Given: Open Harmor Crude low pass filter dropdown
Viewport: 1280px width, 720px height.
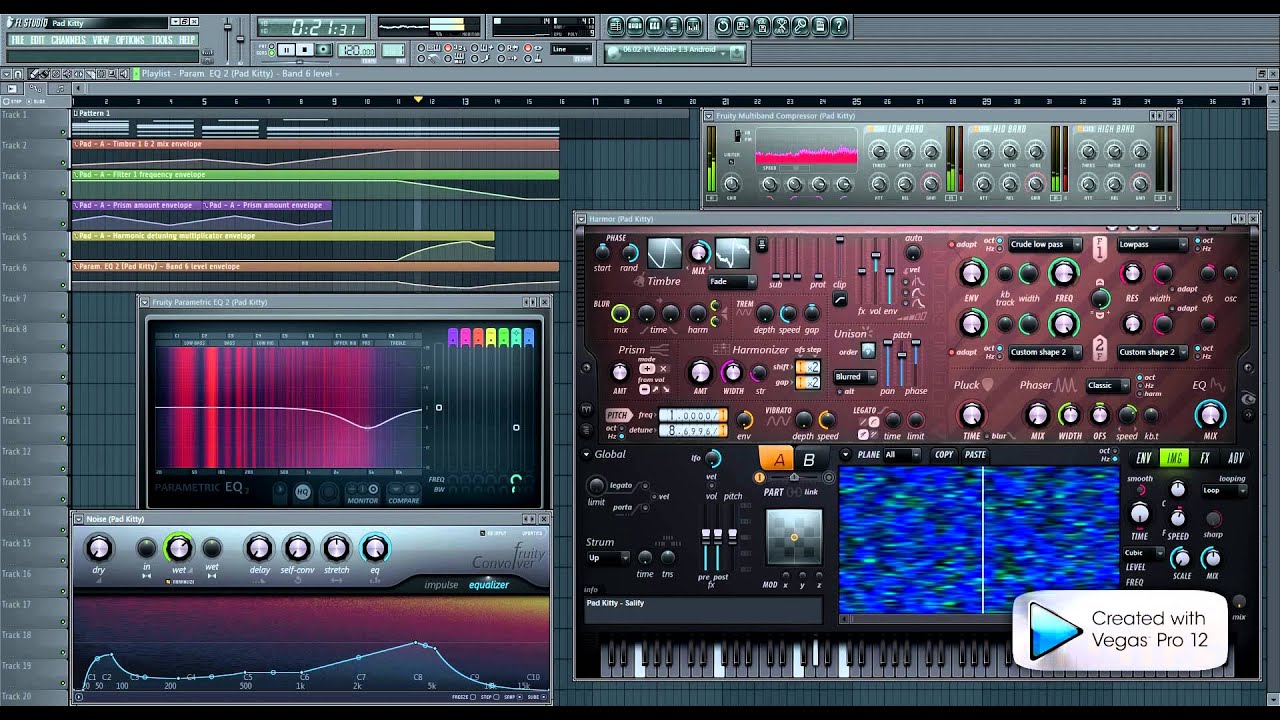Looking at the screenshot, I should 1045,244.
